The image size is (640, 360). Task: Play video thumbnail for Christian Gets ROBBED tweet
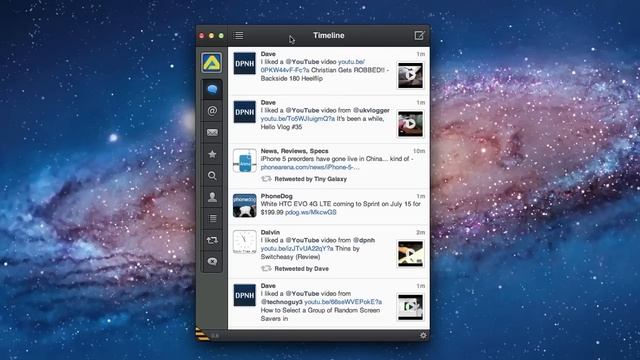(x=410, y=76)
